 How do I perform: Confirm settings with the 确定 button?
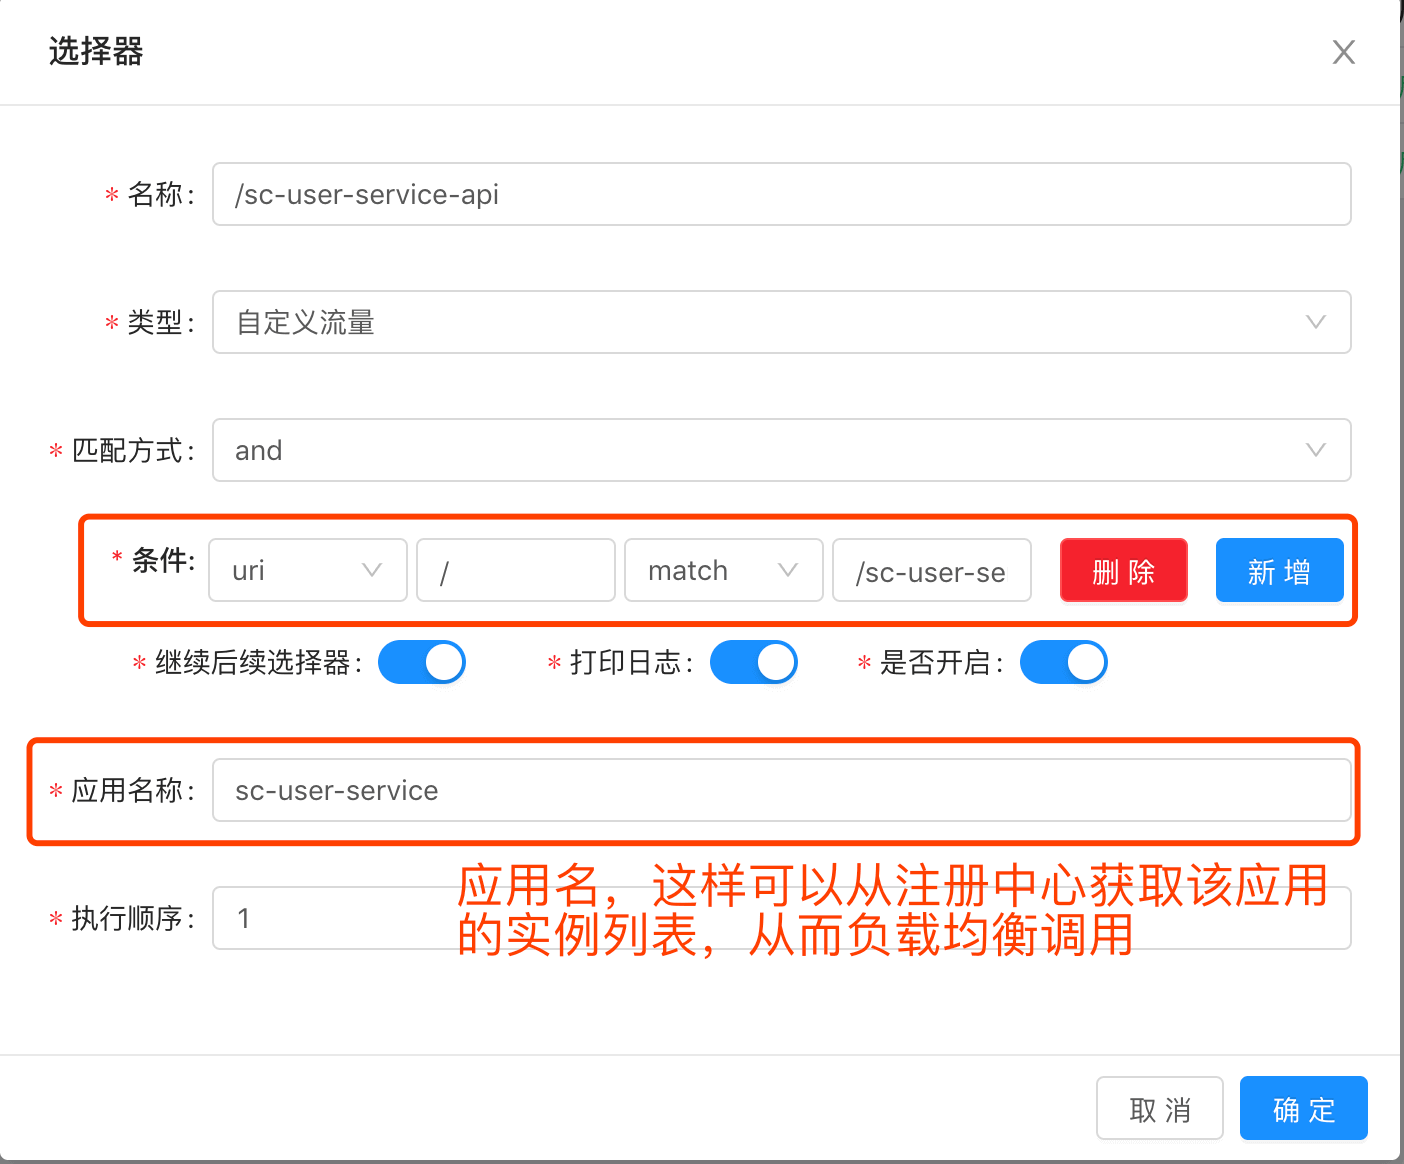coord(1303,1108)
